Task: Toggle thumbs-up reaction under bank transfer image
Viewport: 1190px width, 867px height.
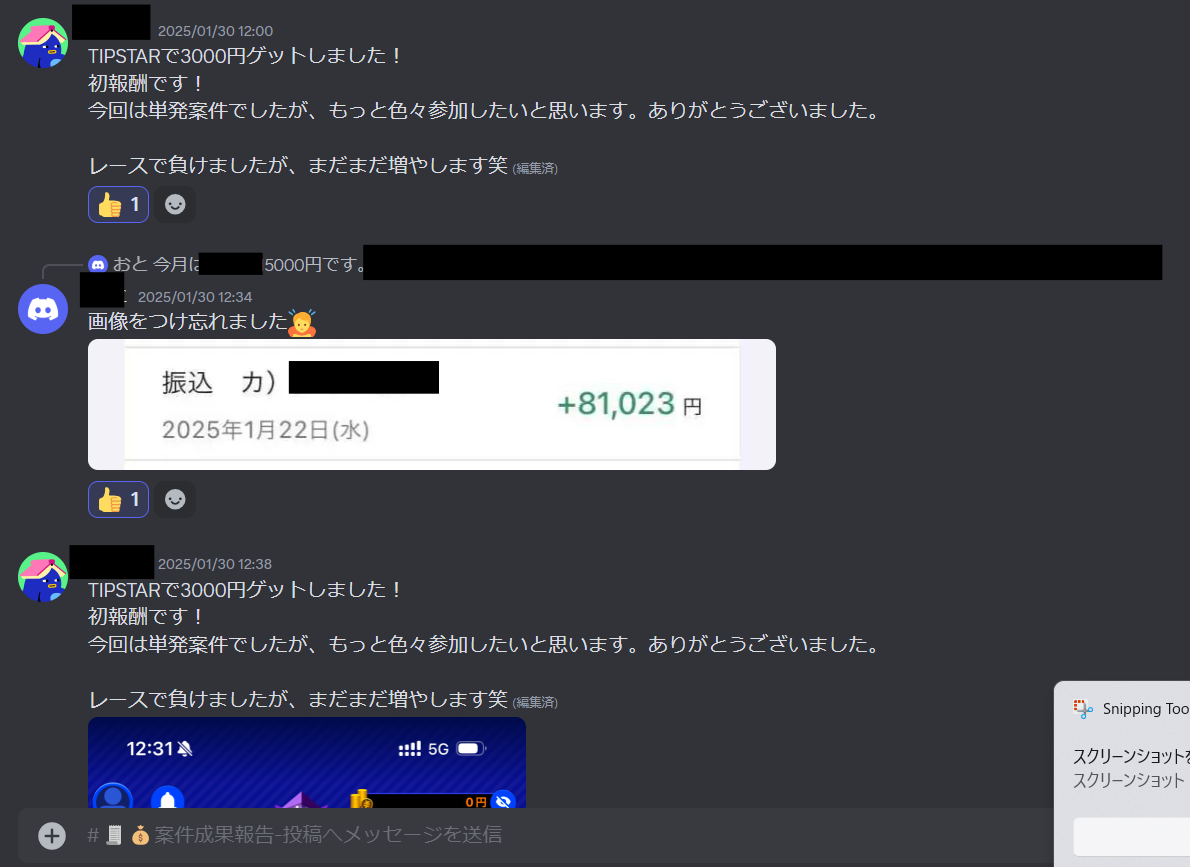Action: (118, 499)
